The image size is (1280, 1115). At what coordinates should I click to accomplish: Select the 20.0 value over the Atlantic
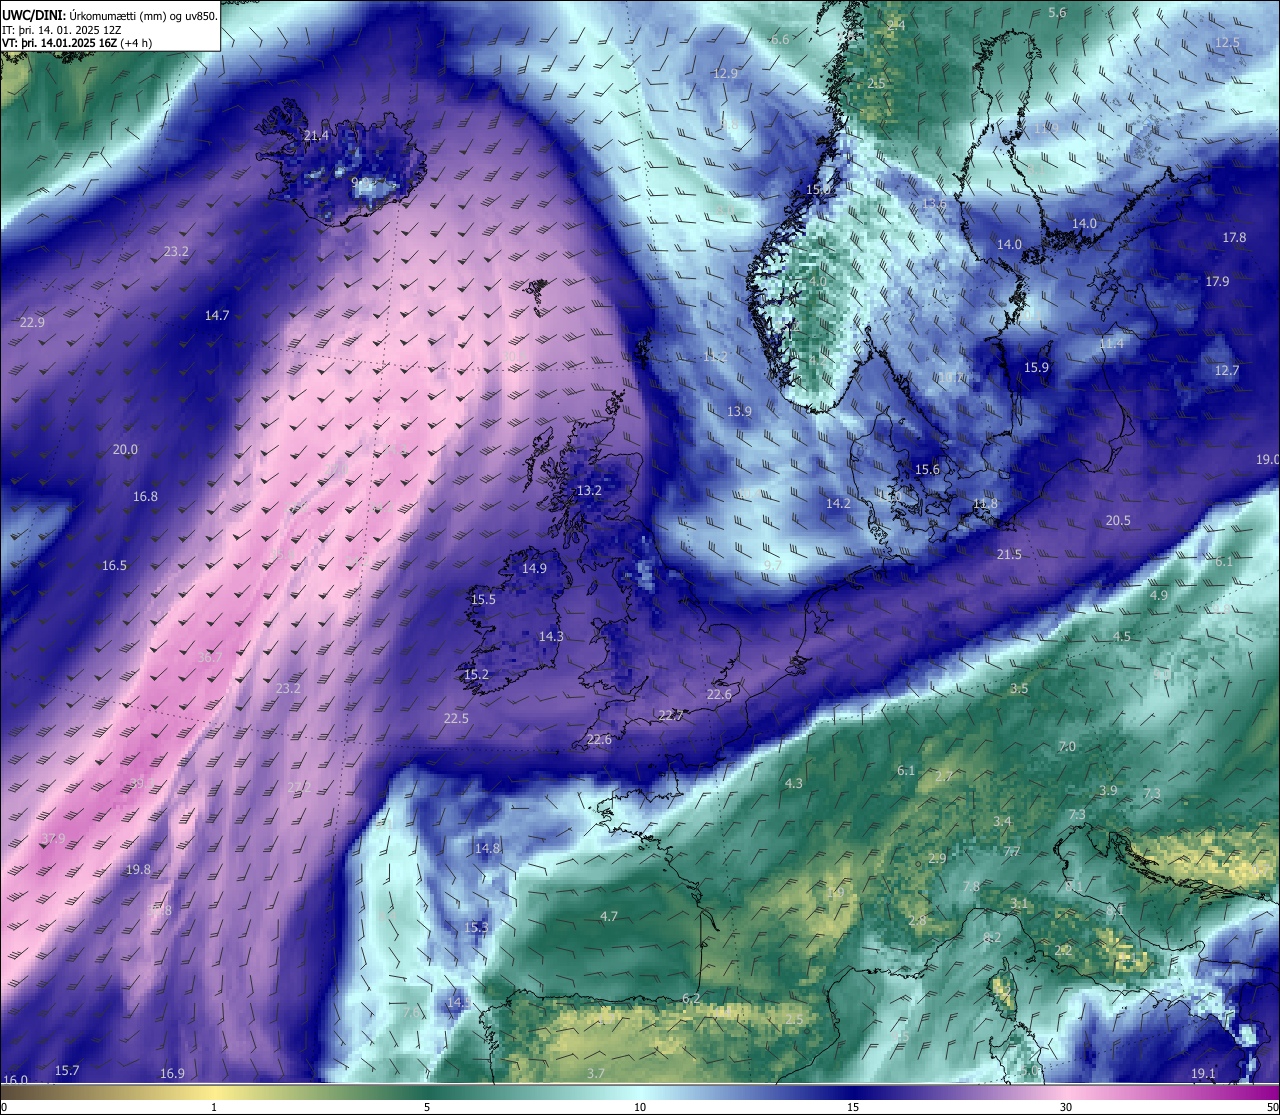pos(125,450)
